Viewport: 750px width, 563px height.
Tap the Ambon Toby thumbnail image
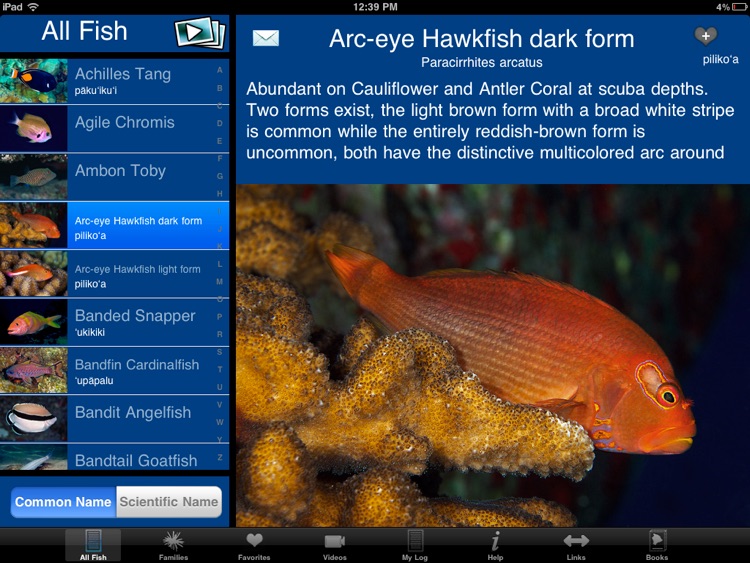coord(33,177)
